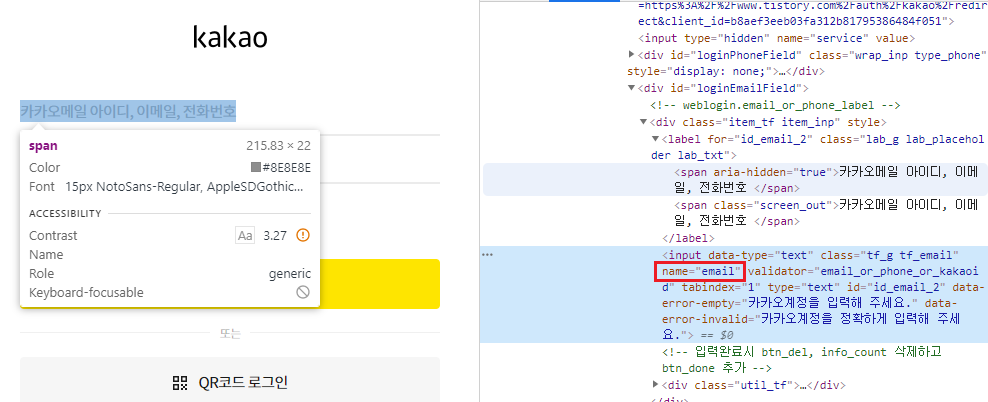Screen dimensions: 988x402
Task: Select the screen_out span line
Action: tap(825, 213)
